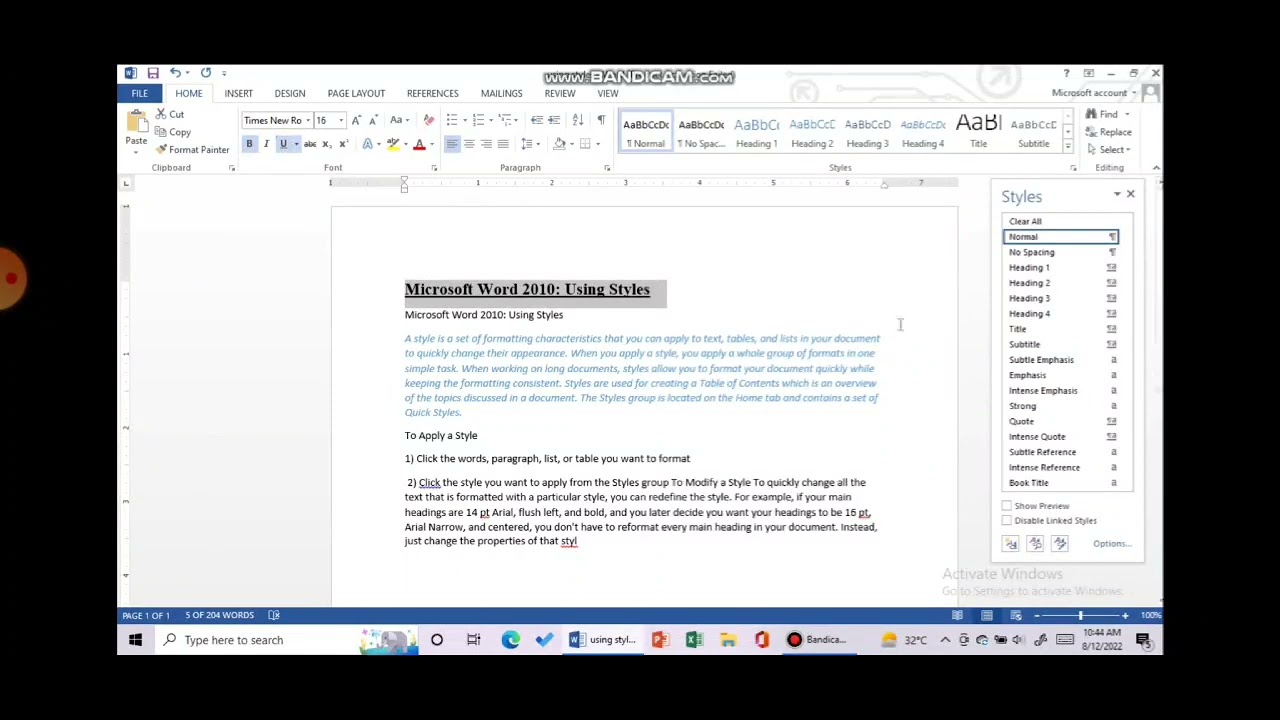Toggle Underline formatting
This screenshot has height=720, width=1280.
coord(283,144)
